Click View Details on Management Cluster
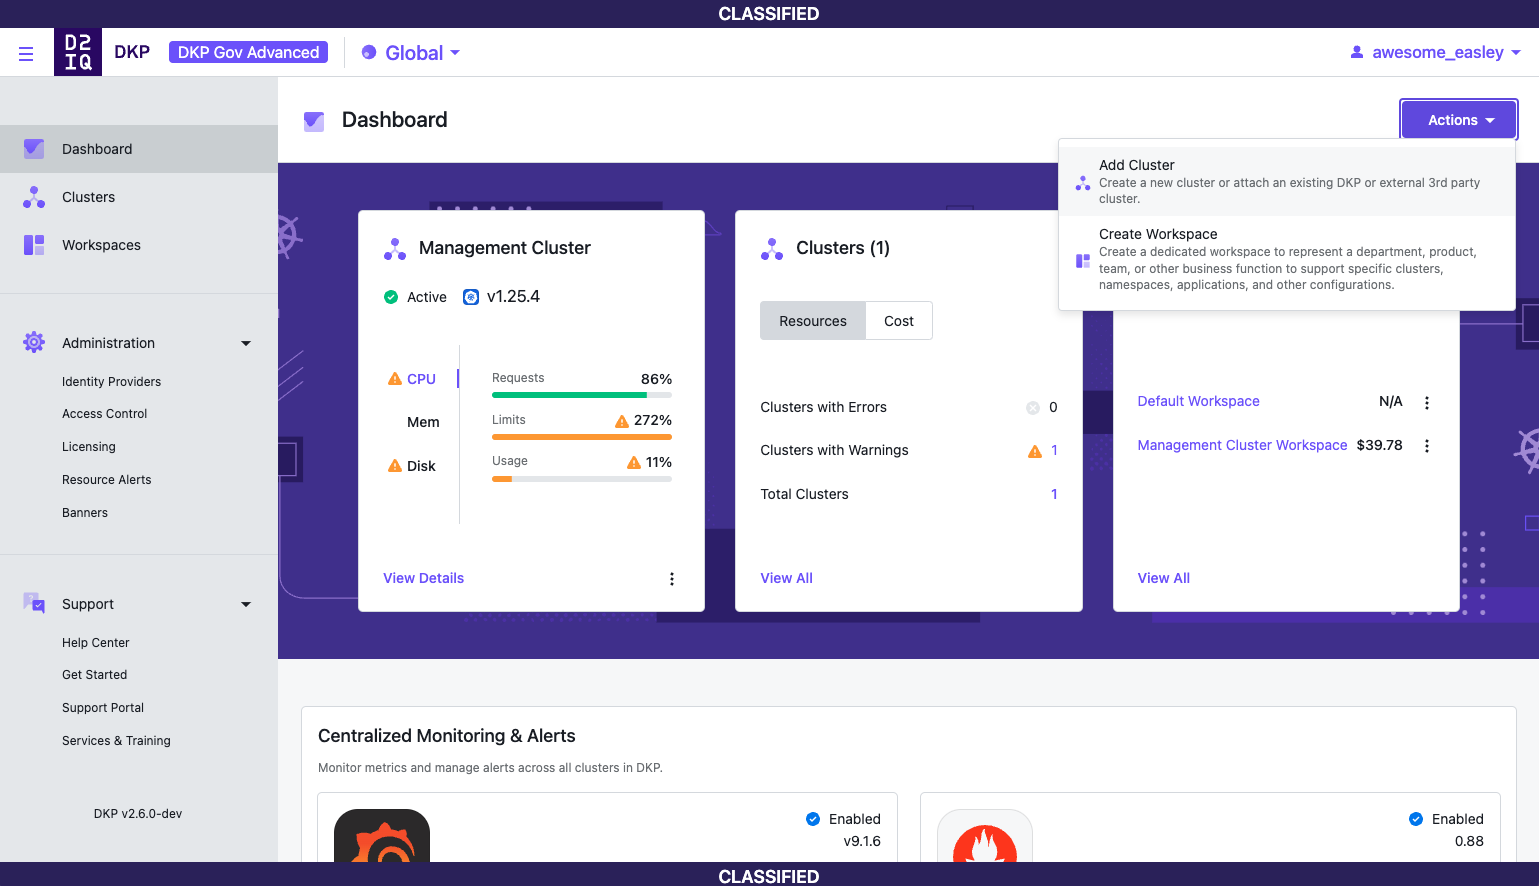Viewport: 1539px width, 886px height. click(424, 578)
